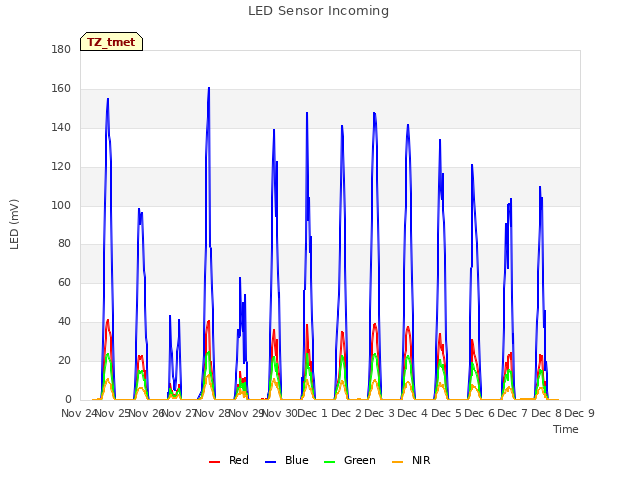Click the 100 y-axis tick label
Image resolution: width=640 pixels, height=480 pixels.
pos(61,205)
